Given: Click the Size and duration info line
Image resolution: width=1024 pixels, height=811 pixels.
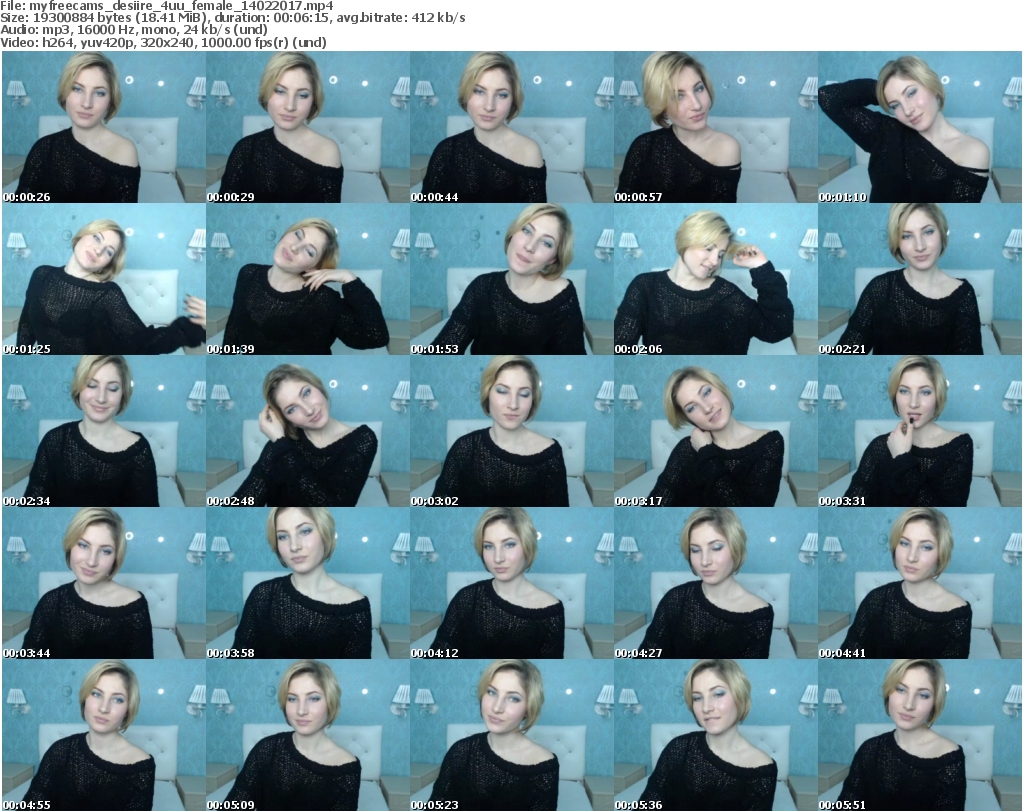Looking at the screenshot, I should 232,18.
